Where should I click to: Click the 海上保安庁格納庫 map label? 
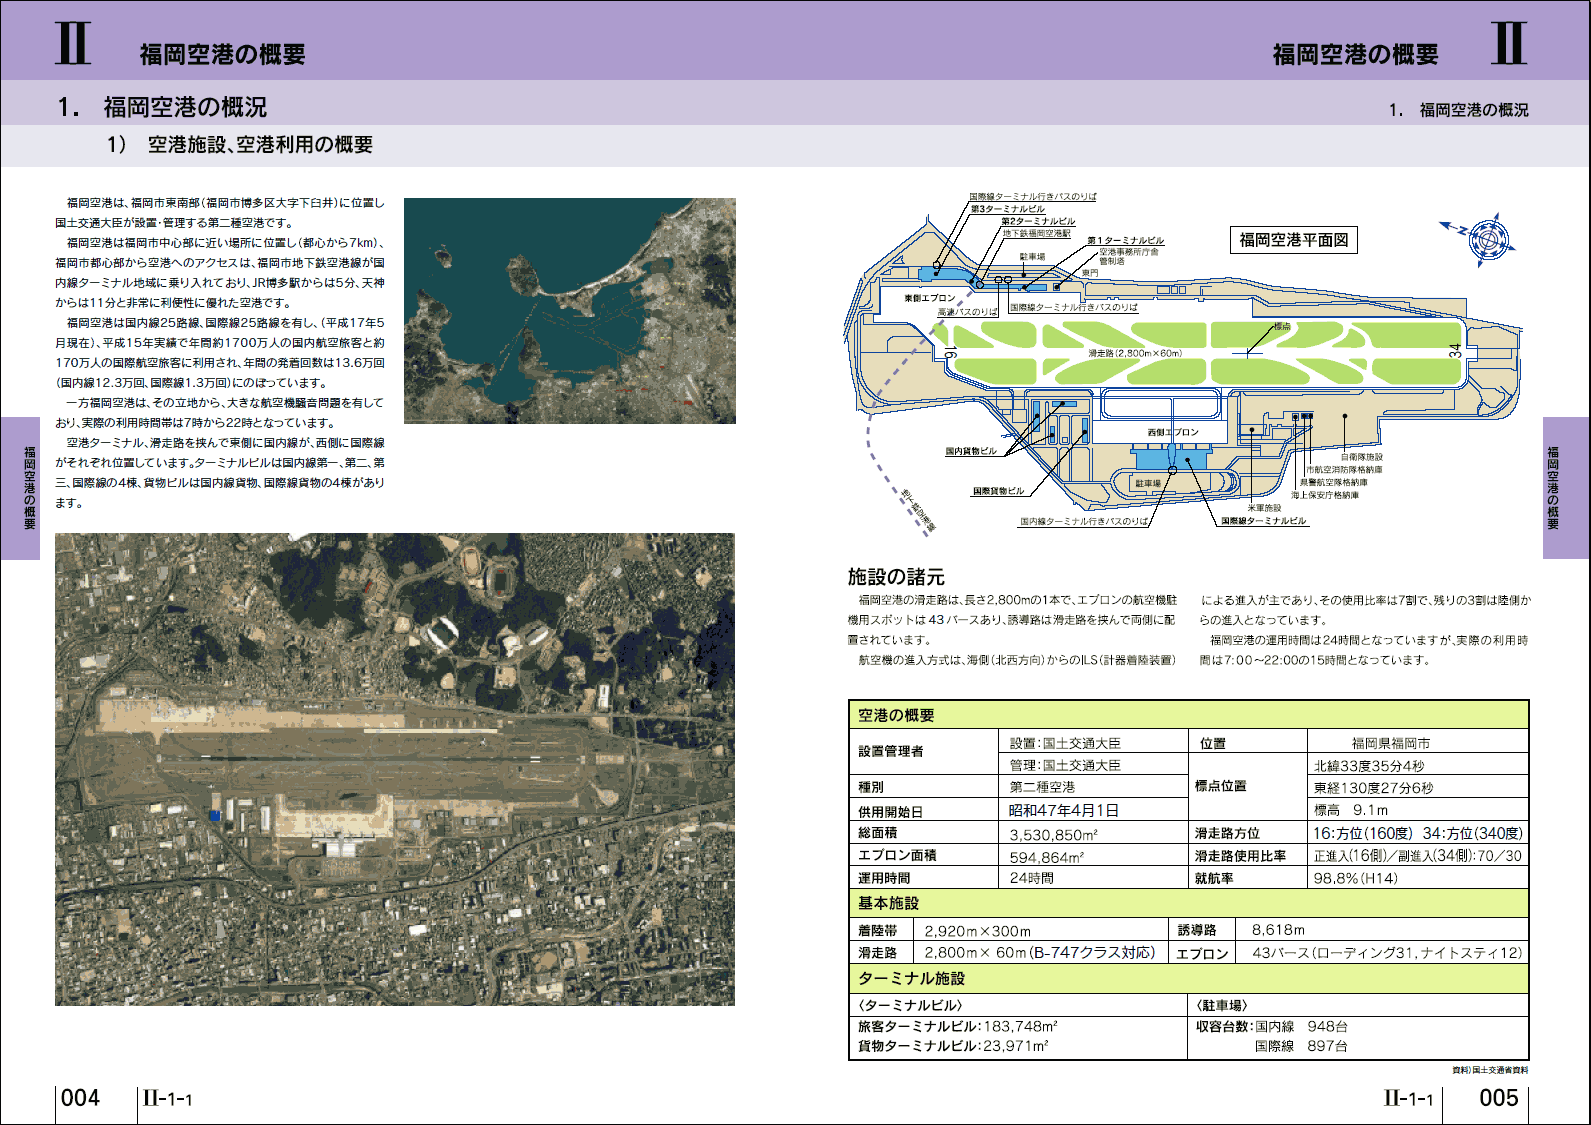(x=1325, y=495)
